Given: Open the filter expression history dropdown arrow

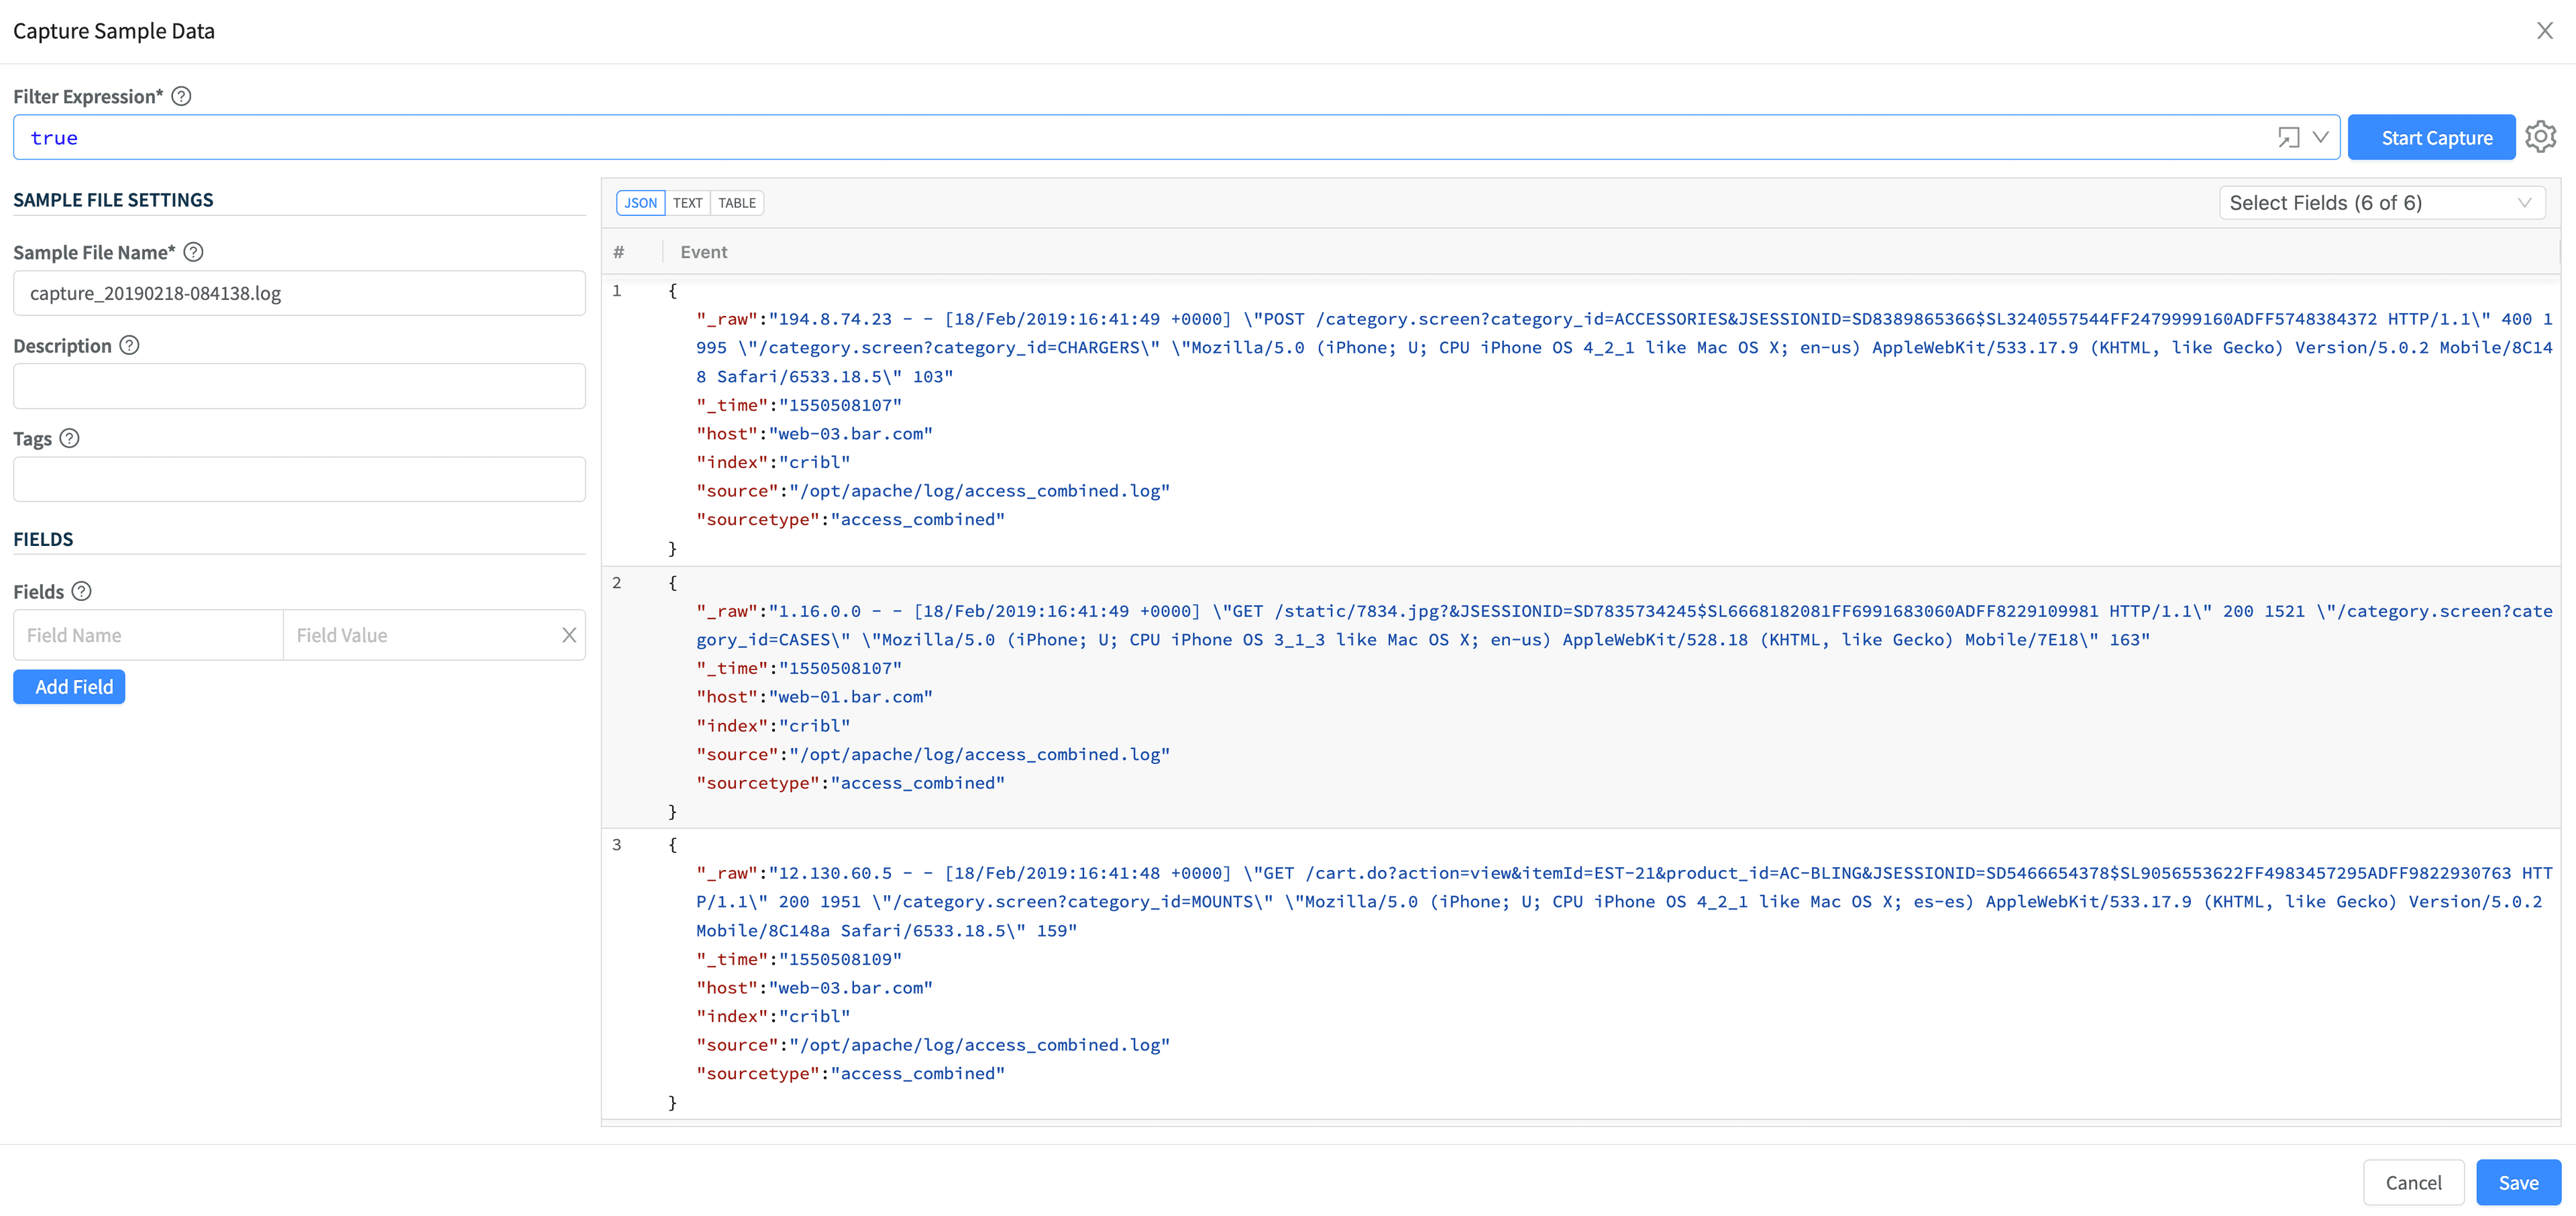Looking at the screenshot, I should 2321,137.
